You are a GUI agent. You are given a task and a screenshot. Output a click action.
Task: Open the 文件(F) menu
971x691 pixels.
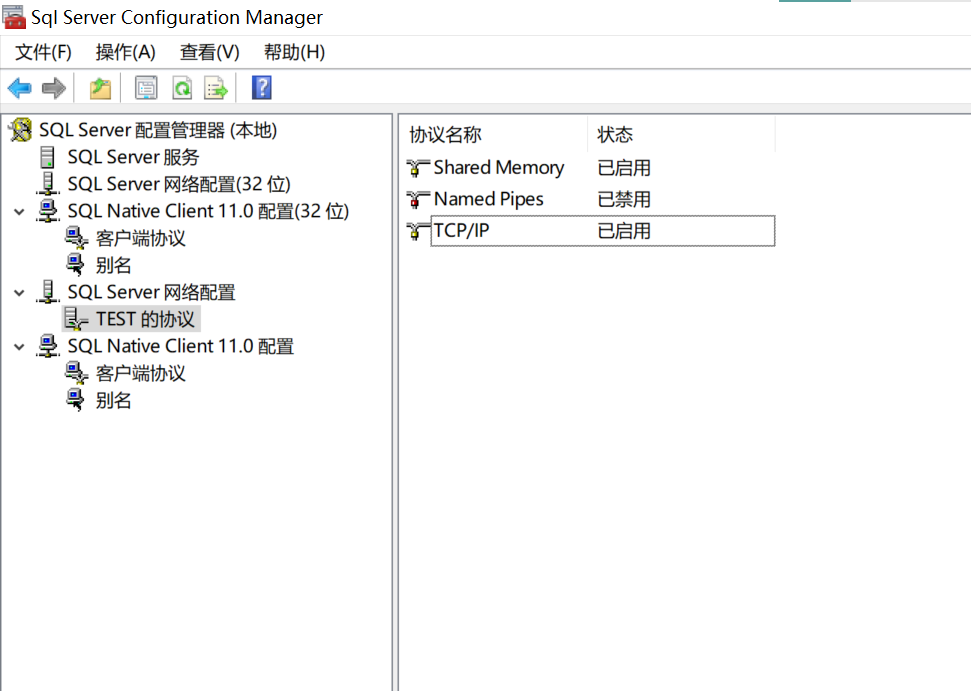coord(42,52)
